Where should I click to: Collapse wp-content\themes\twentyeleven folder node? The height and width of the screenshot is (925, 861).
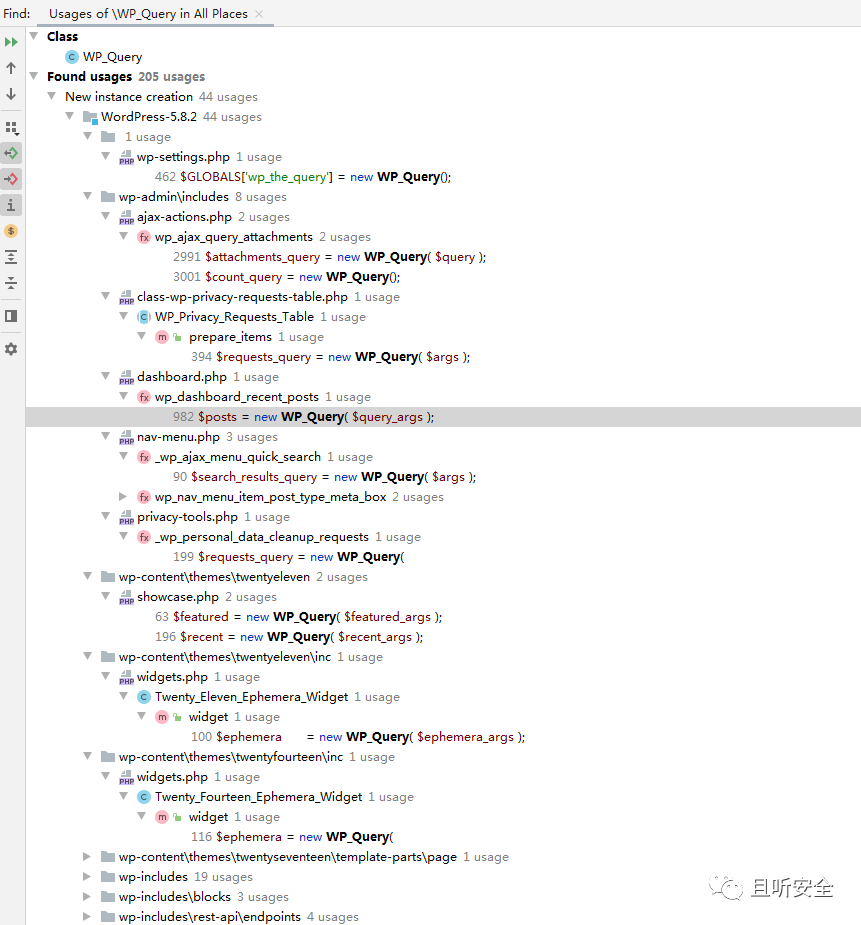click(88, 576)
